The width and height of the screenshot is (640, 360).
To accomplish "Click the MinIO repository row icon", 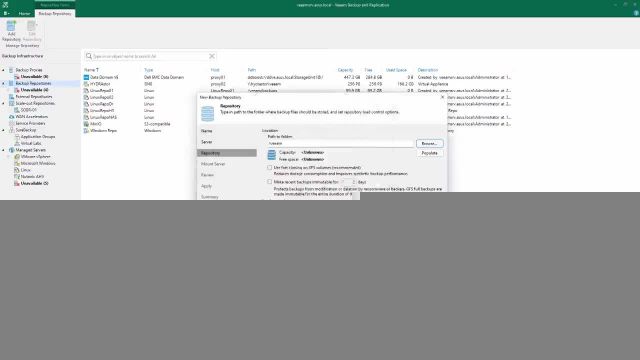I will click(x=86, y=124).
